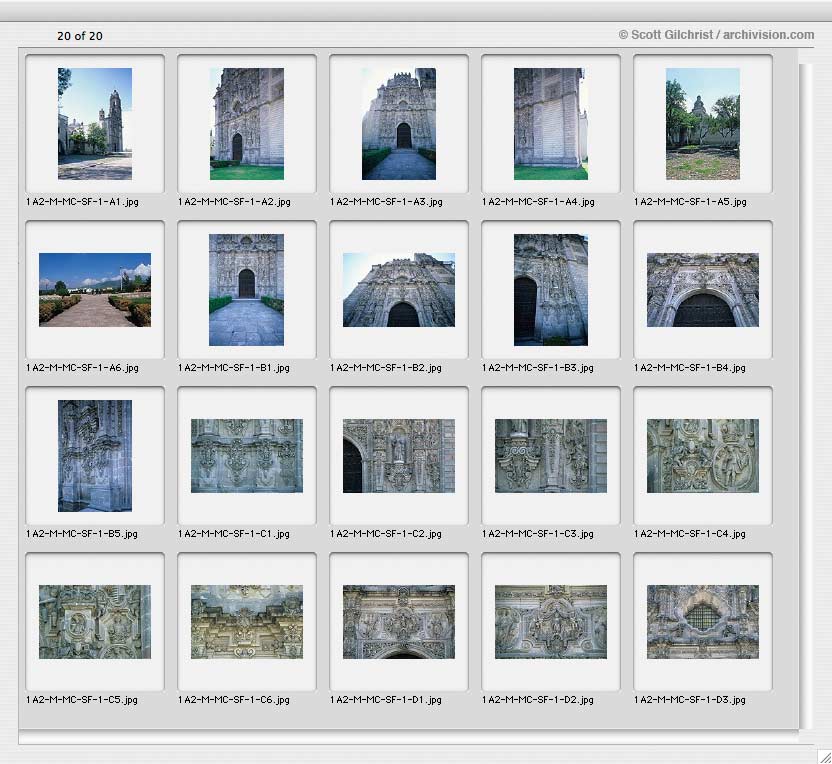
Task: Click filename label 1A2-M-MC-SF-1-A3.jpg
Action: [386, 202]
